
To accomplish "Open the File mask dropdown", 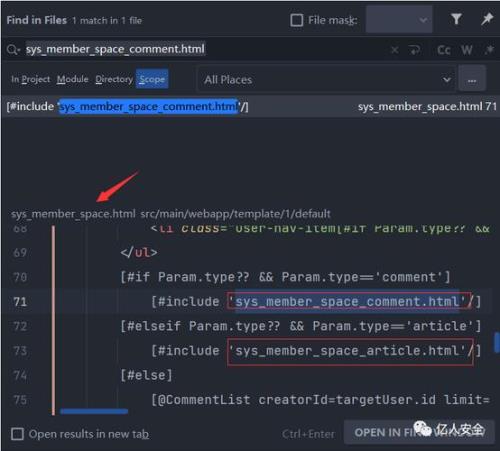I will (x=399, y=20).
